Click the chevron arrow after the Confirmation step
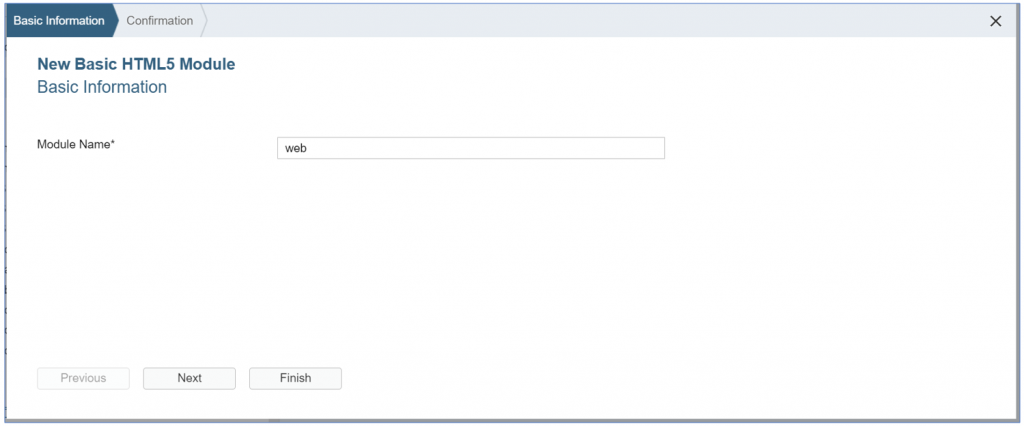1024x426 pixels. [204, 20]
